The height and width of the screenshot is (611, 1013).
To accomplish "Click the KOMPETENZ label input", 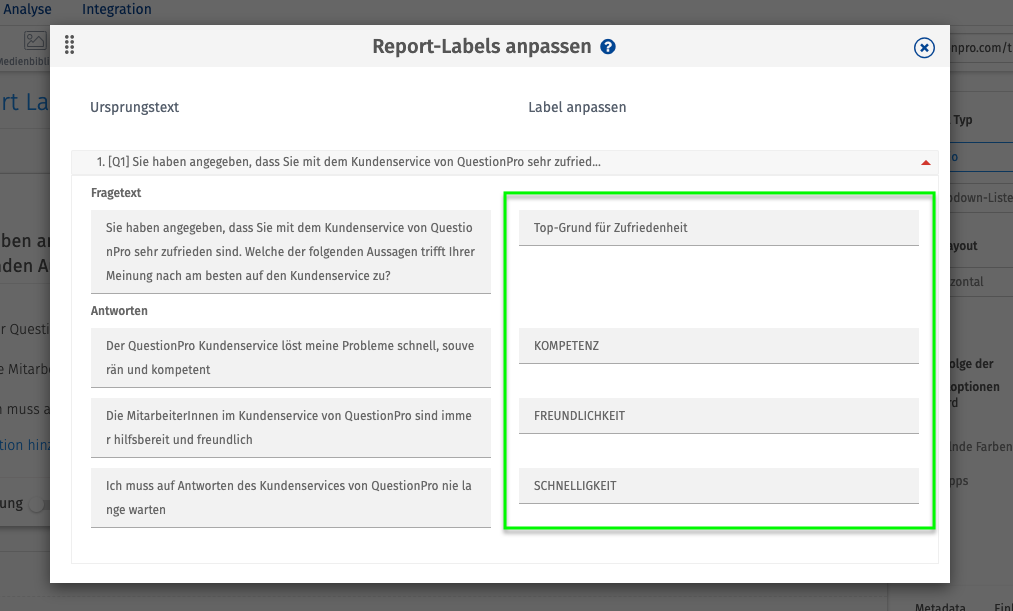I will click(718, 346).
